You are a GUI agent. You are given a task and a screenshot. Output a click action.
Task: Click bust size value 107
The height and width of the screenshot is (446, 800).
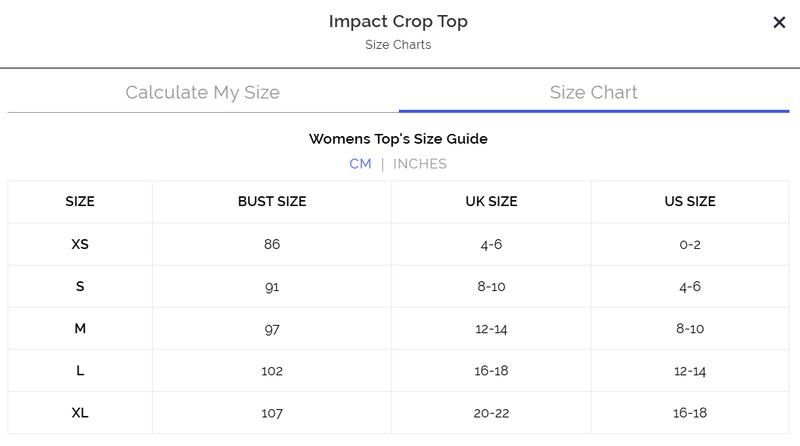tap(272, 412)
